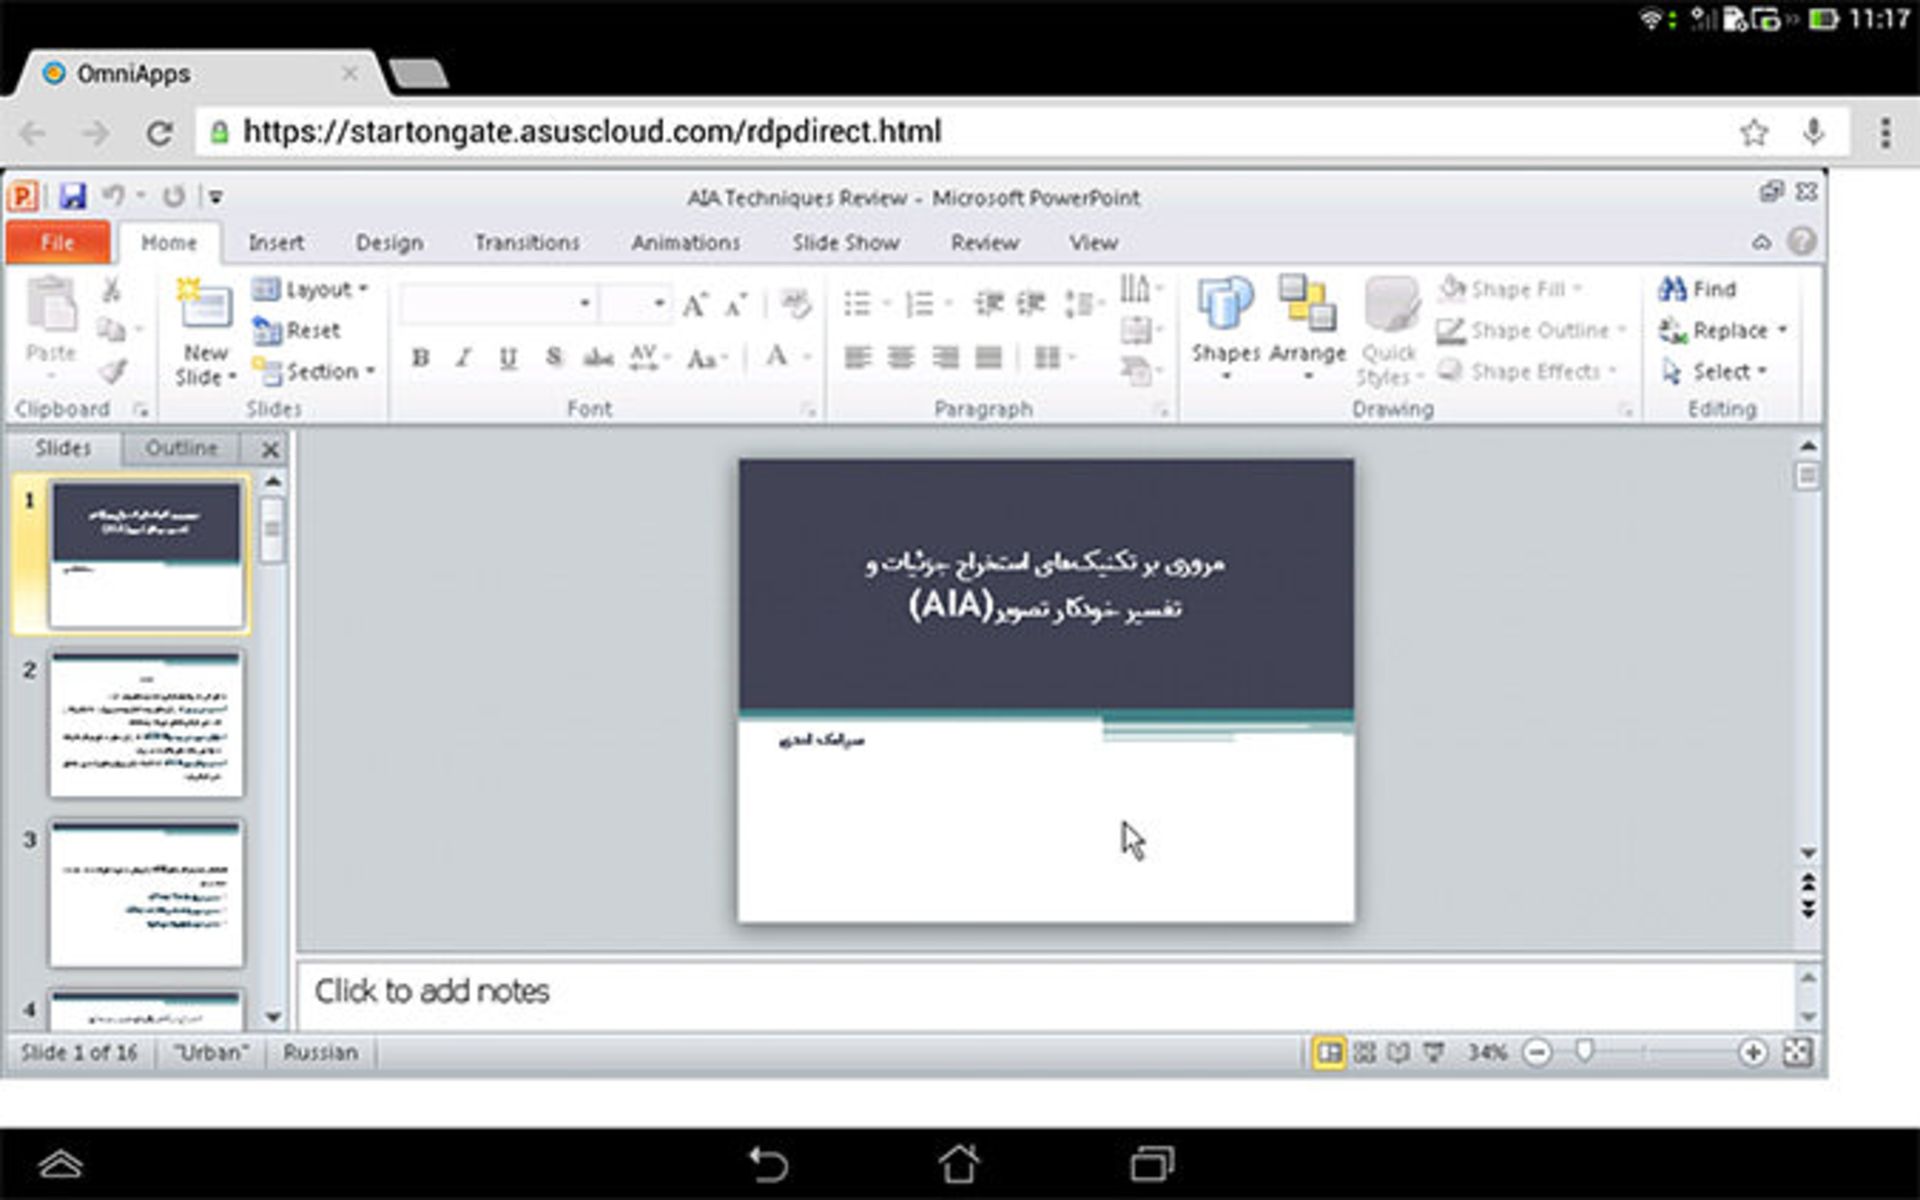
Task: Toggle Bold formatting
Action: point(421,358)
